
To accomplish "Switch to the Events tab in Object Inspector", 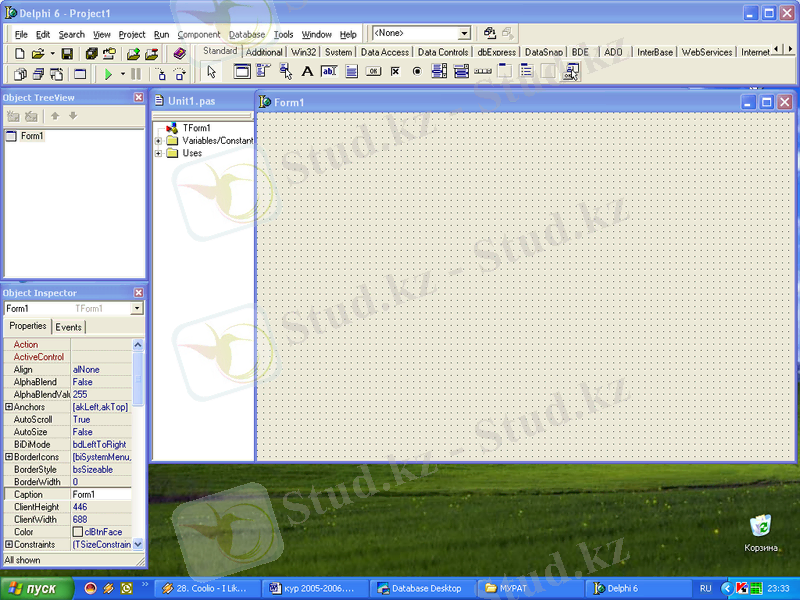I will click(69, 326).
